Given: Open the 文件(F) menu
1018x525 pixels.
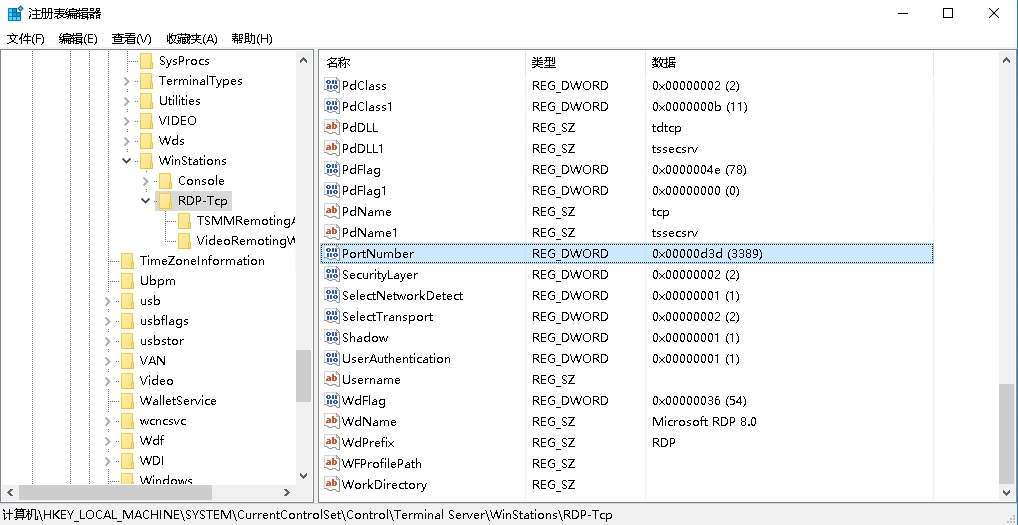Looking at the screenshot, I should click(26, 39).
